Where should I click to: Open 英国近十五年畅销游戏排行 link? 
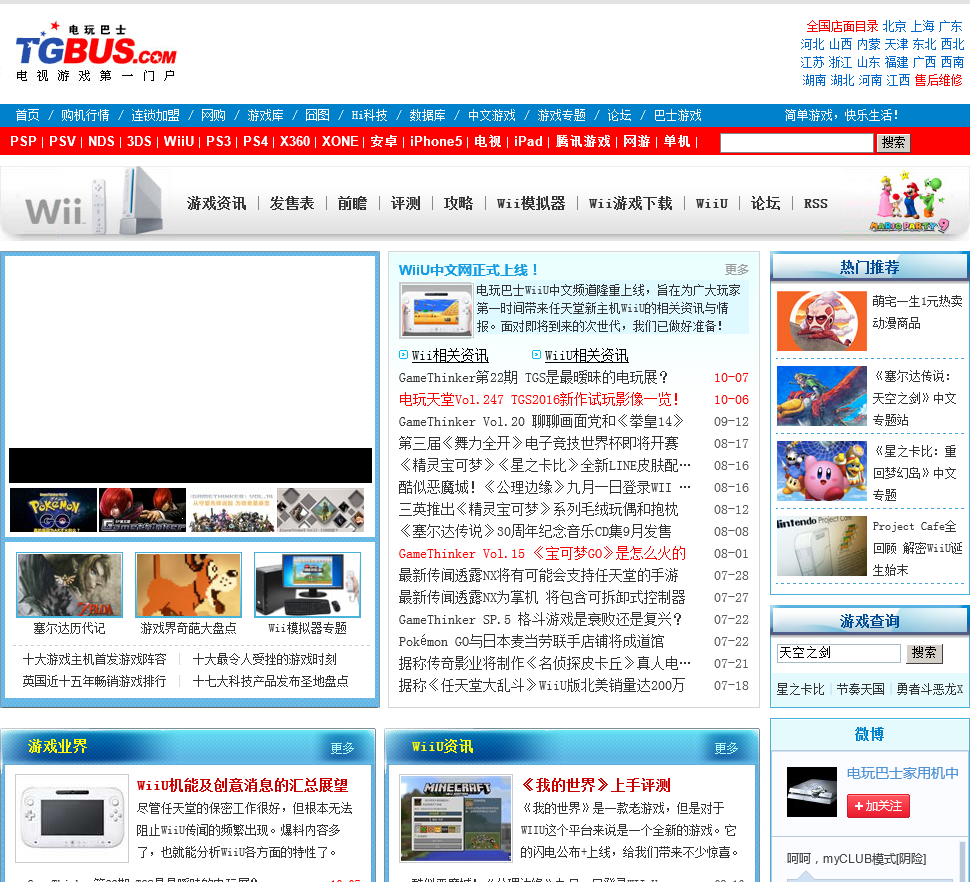[95, 681]
